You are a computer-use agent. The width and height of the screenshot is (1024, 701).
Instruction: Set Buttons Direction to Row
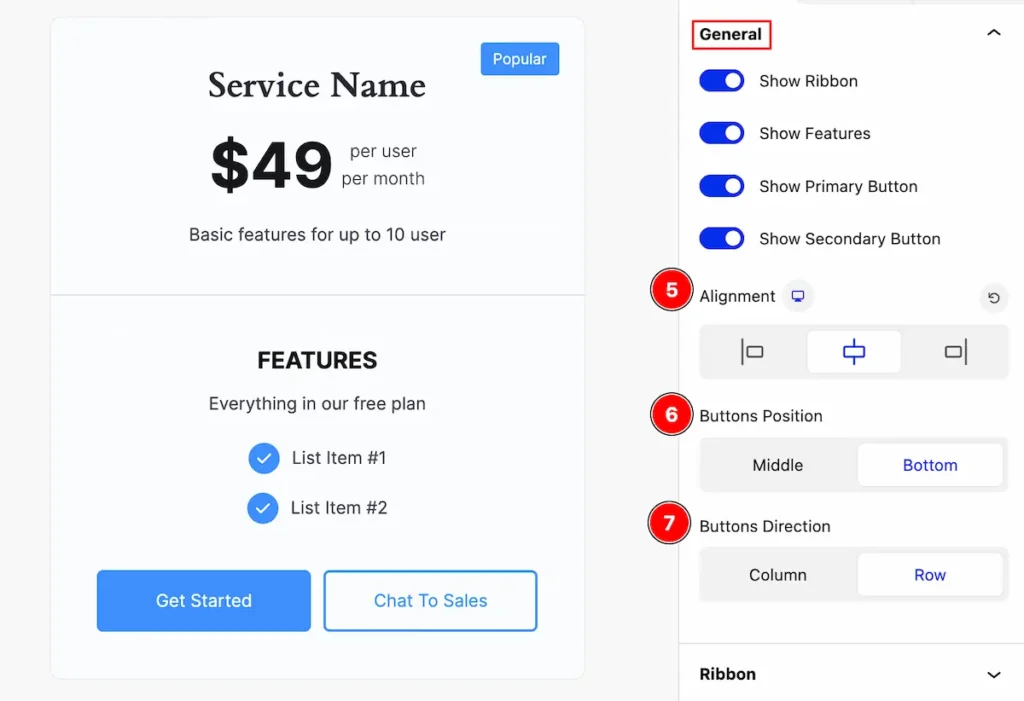click(x=930, y=575)
